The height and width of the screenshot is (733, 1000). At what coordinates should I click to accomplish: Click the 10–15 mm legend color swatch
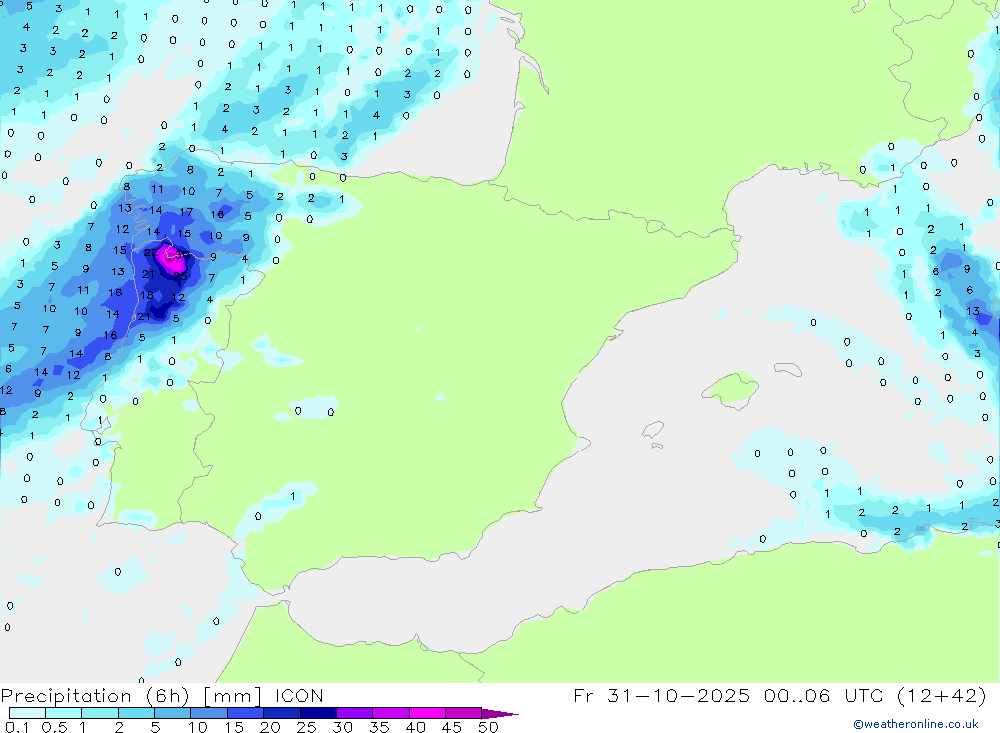click(x=209, y=713)
